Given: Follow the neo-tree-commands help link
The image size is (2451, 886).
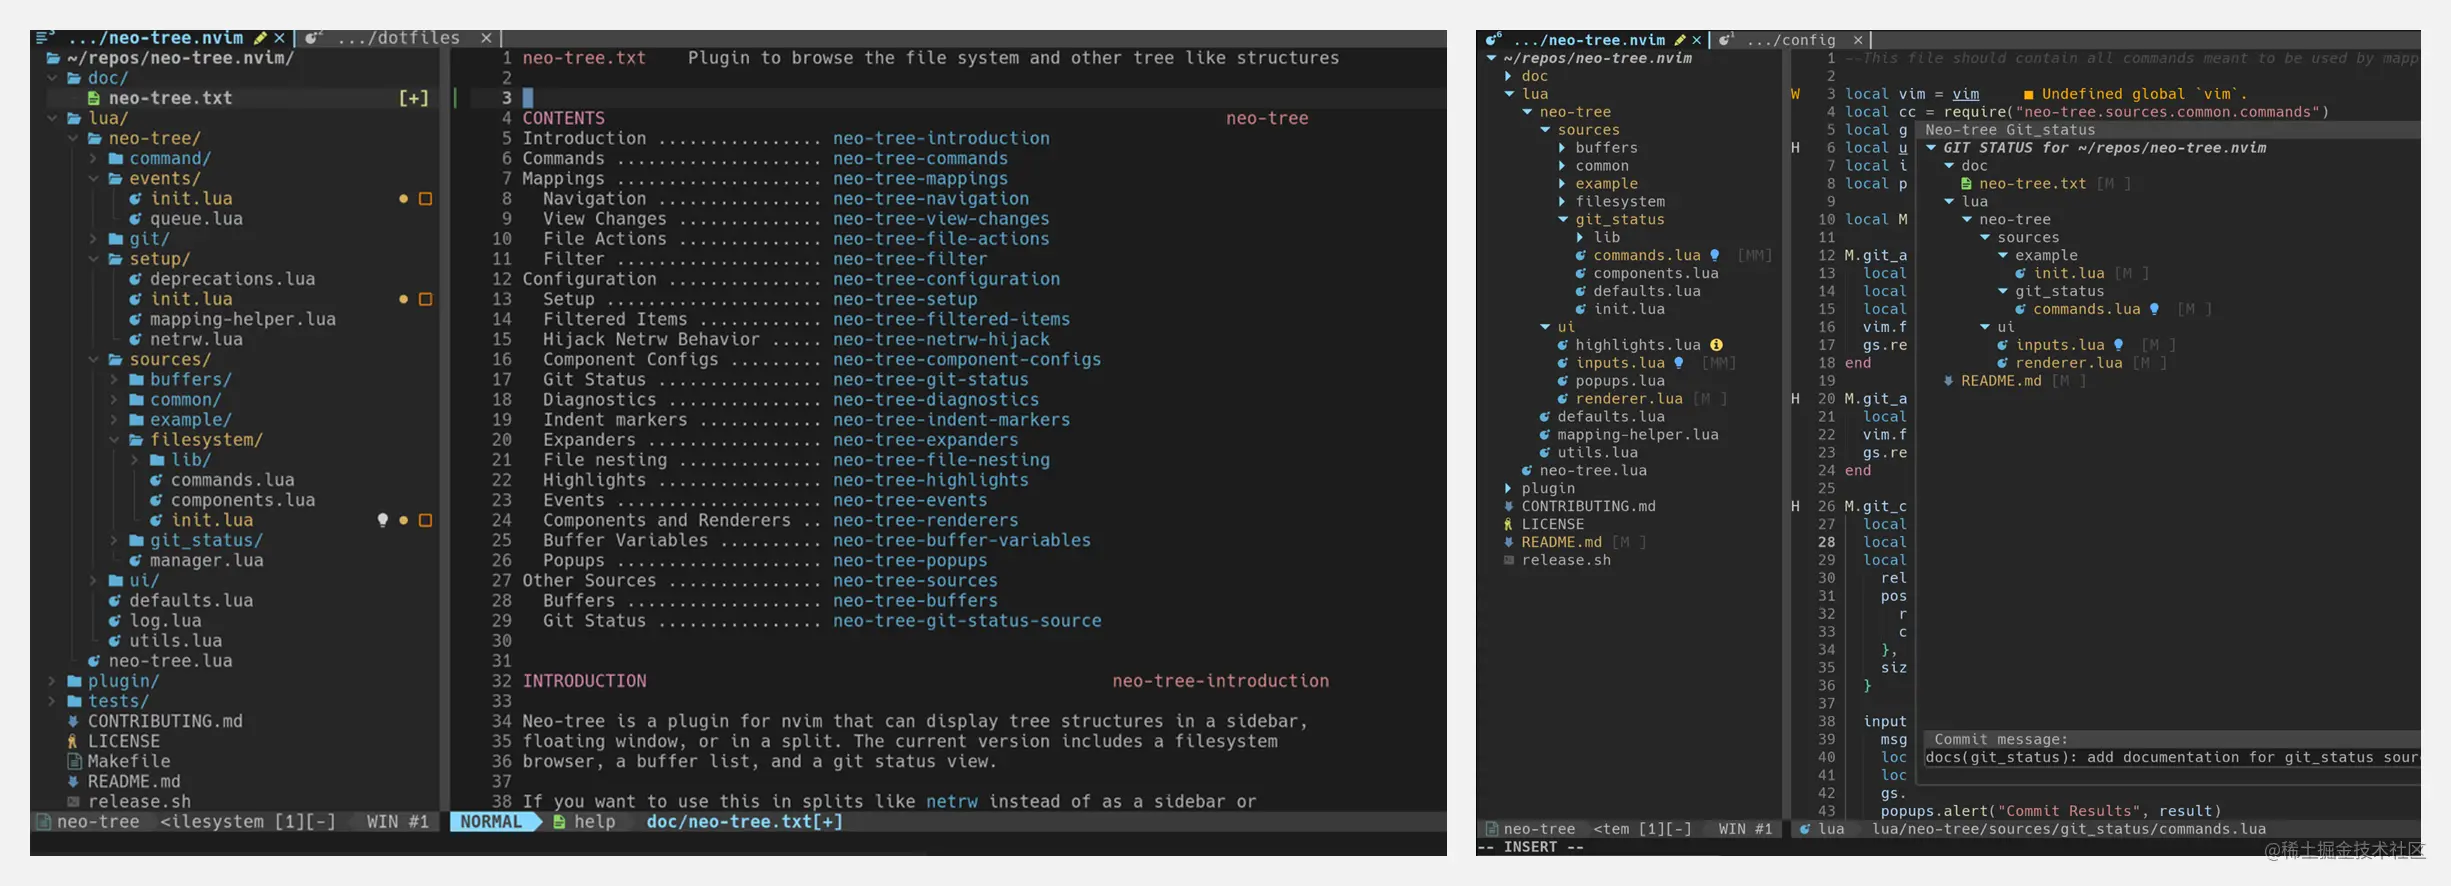Looking at the screenshot, I should (x=920, y=159).
